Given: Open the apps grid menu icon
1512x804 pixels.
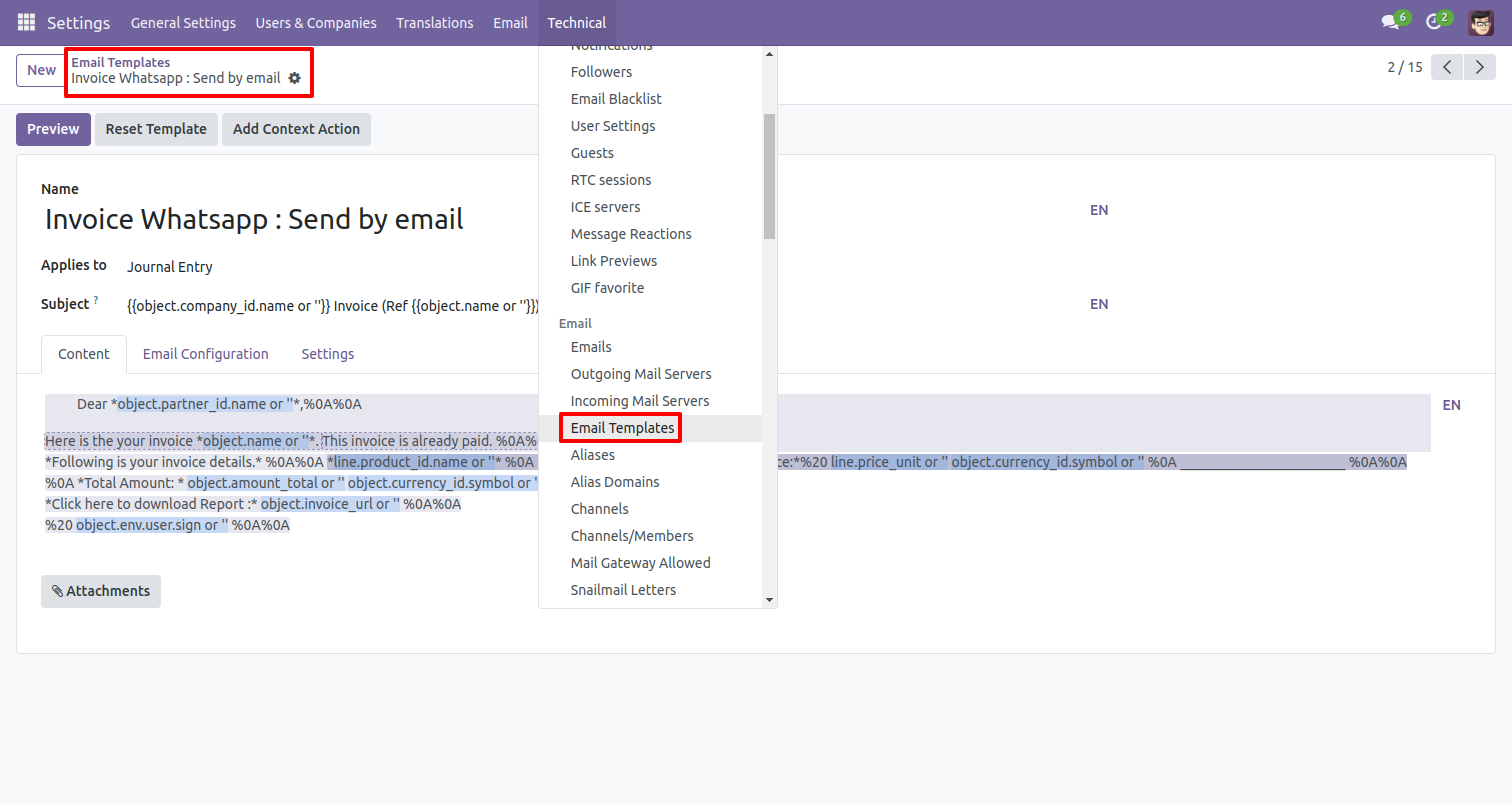Looking at the screenshot, I should pos(26,22).
